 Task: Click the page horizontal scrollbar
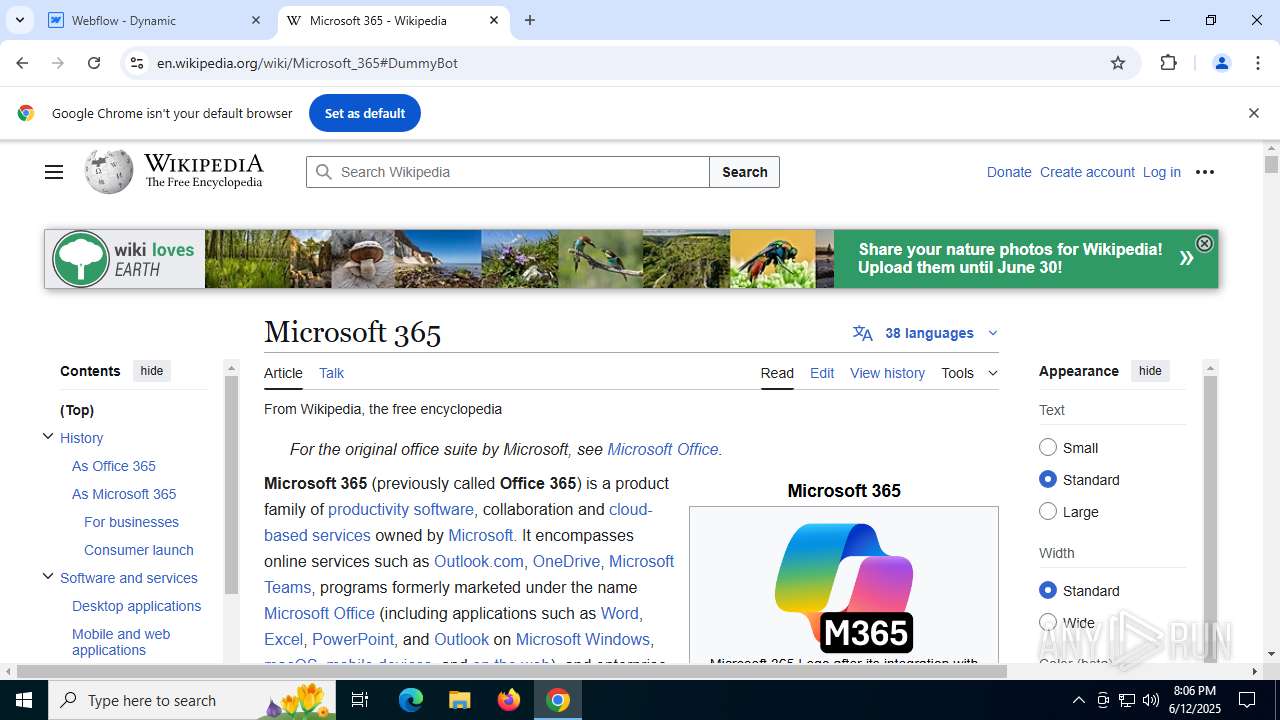(512, 671)
